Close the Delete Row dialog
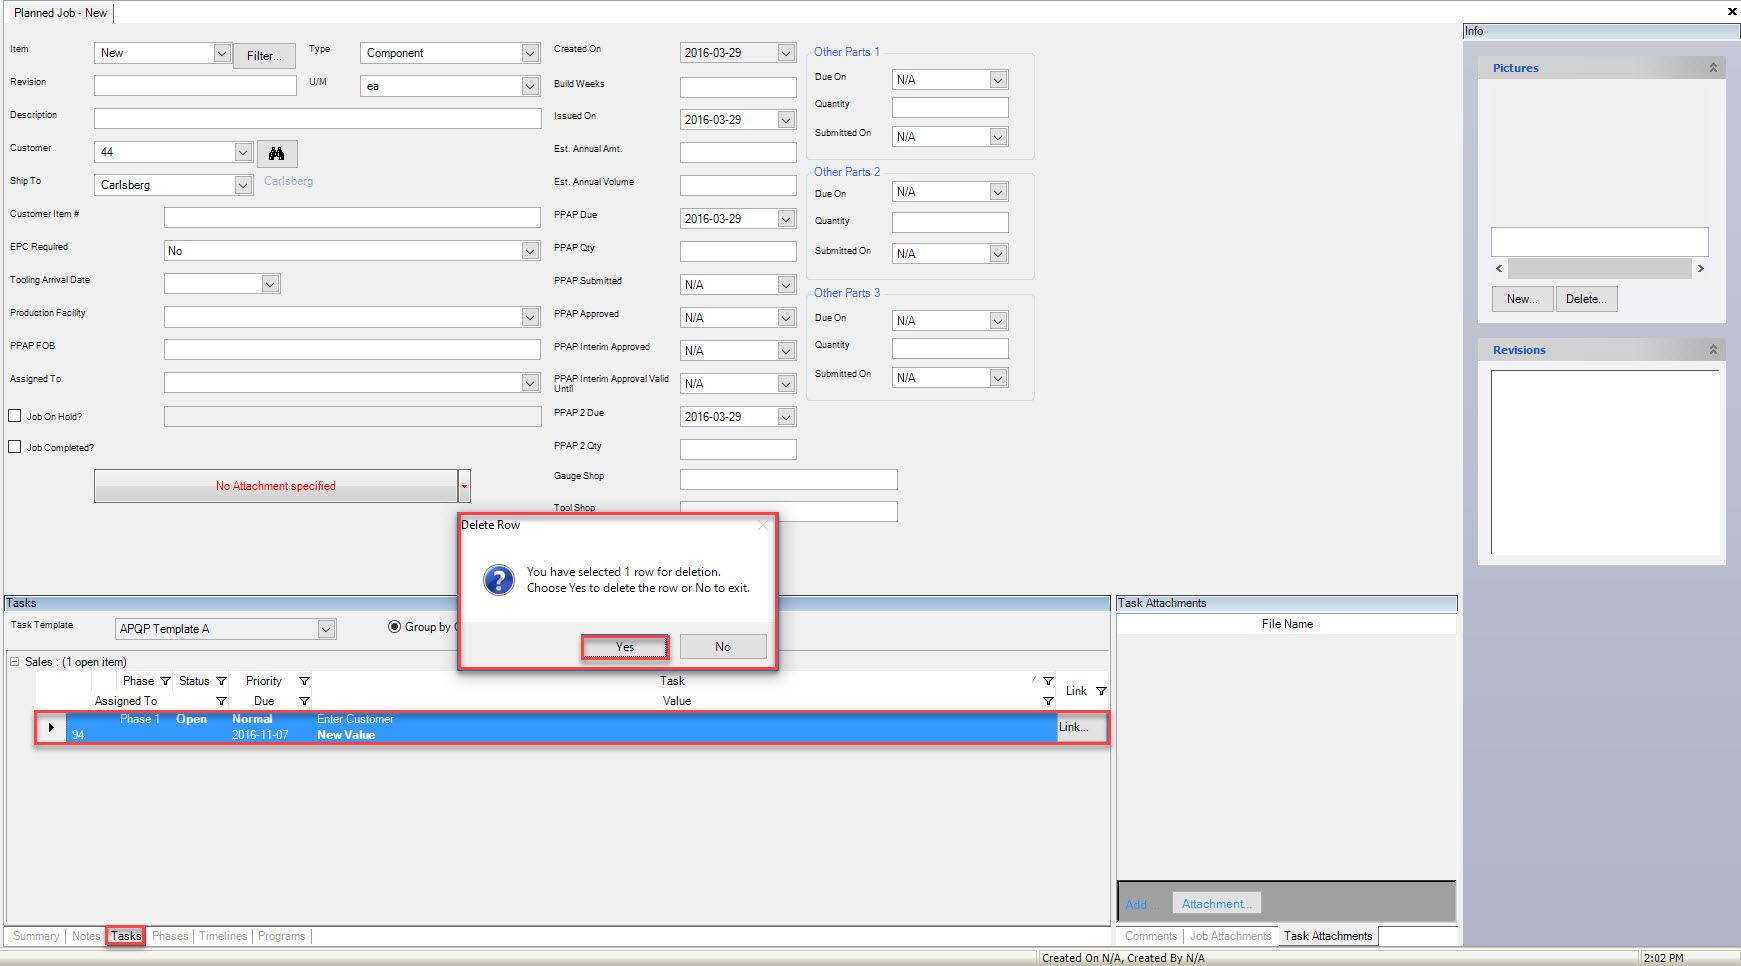This screenshot has height=966, width=1741. coord(763,525)
